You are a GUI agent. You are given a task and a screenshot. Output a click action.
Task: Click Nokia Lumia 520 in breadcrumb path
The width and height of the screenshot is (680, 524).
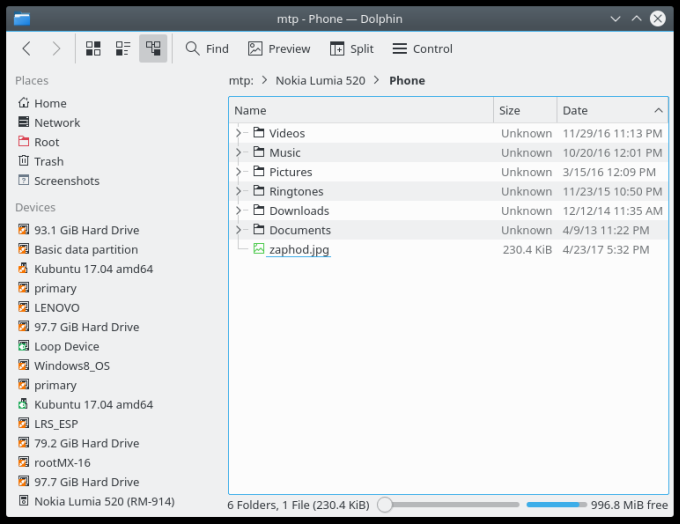(x=322, y=80)
